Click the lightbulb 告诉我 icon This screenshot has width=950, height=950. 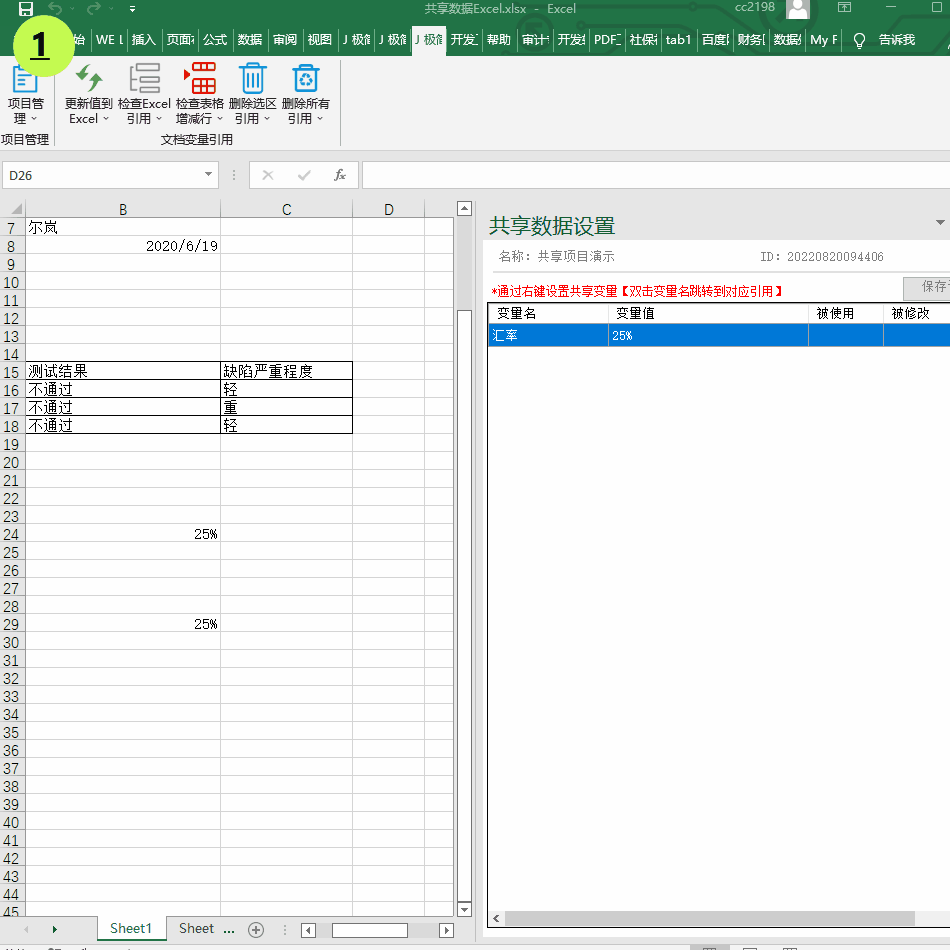858,40
